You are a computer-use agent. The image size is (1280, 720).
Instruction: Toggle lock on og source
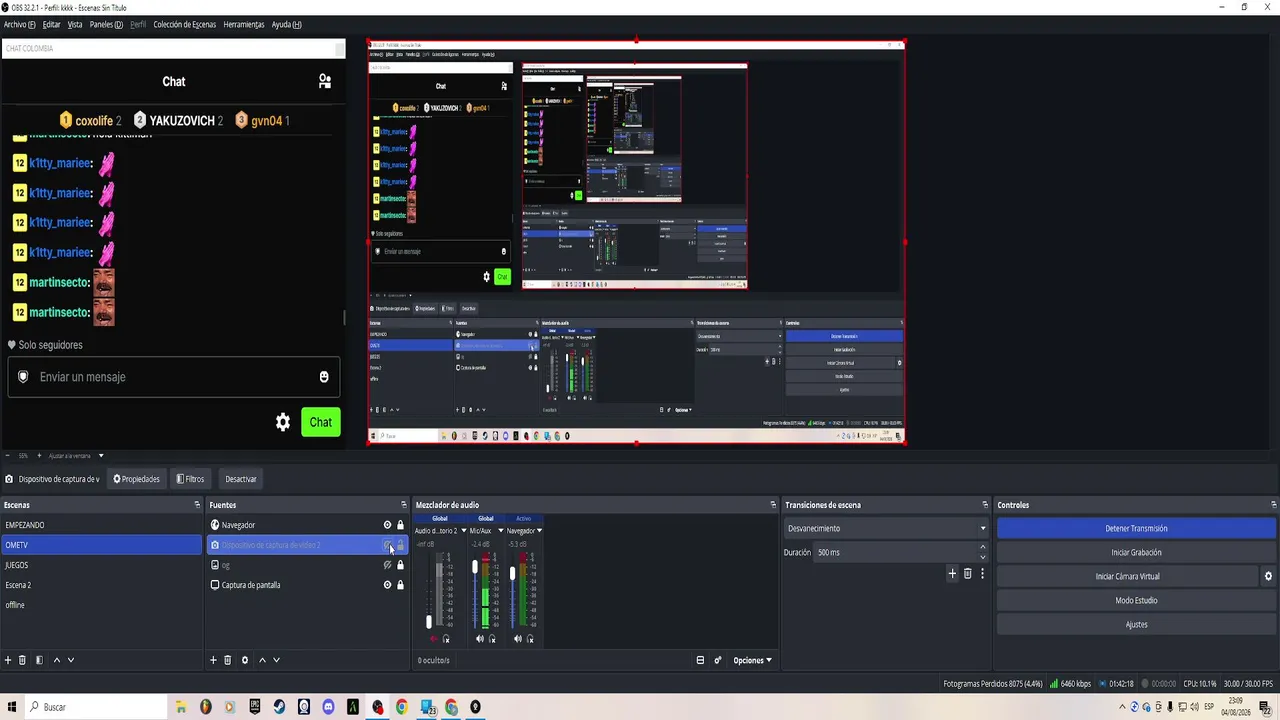[x=400, y=565]
